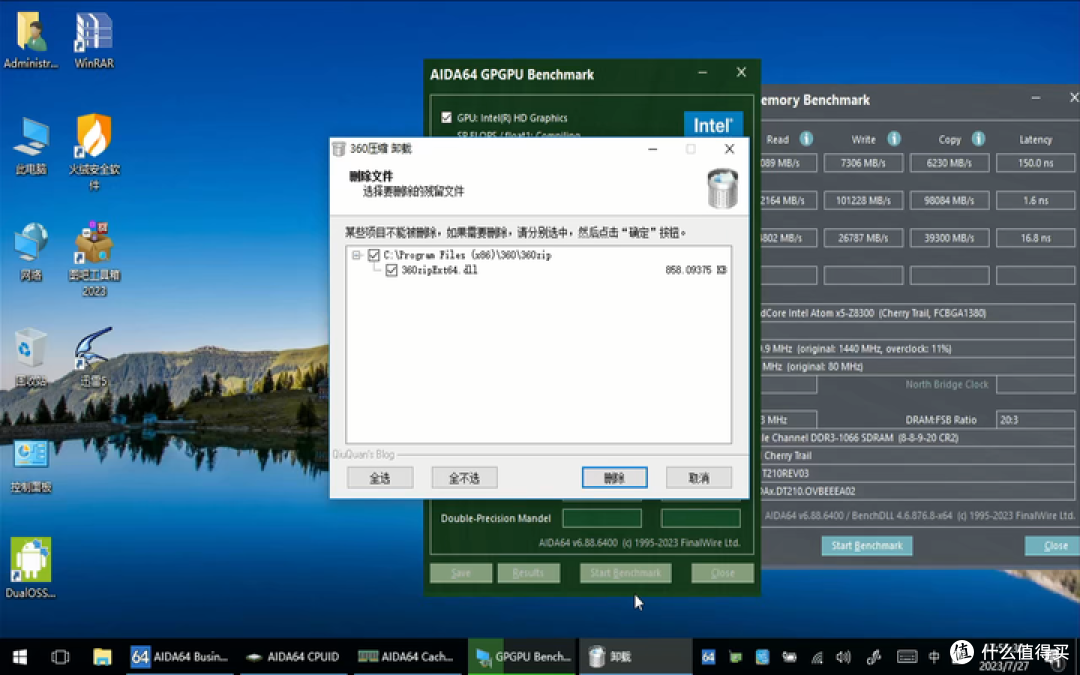
Task: Click the 取消 cancel button
Action: pos(698,477)
